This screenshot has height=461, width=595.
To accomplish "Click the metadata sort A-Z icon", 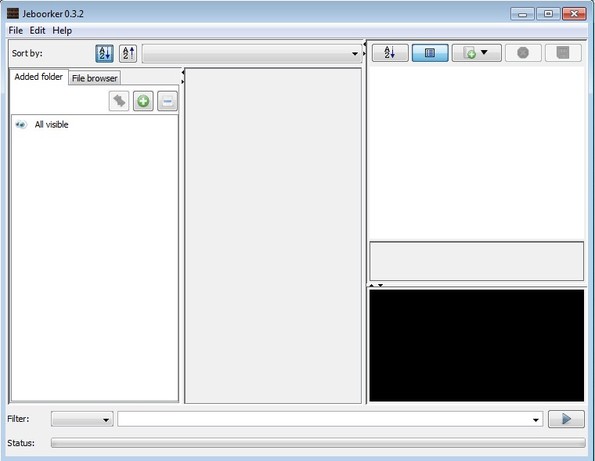I will pyautogui.click(x=390, y=53).
